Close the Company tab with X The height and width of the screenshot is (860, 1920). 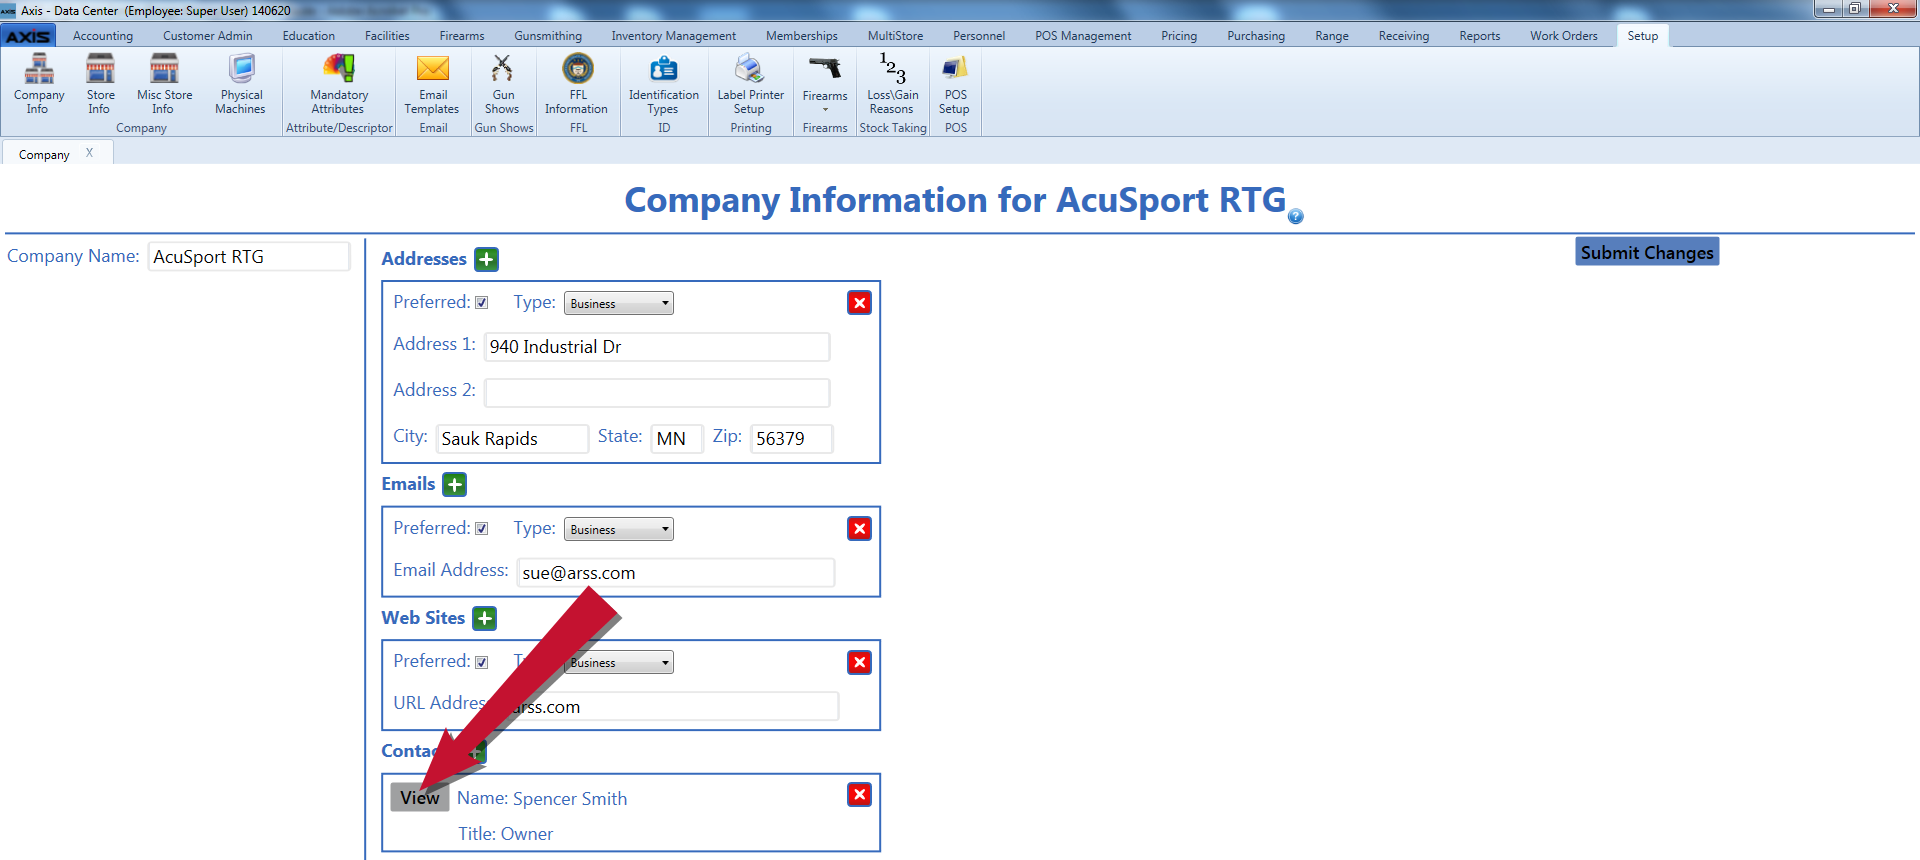coord(89,153)
